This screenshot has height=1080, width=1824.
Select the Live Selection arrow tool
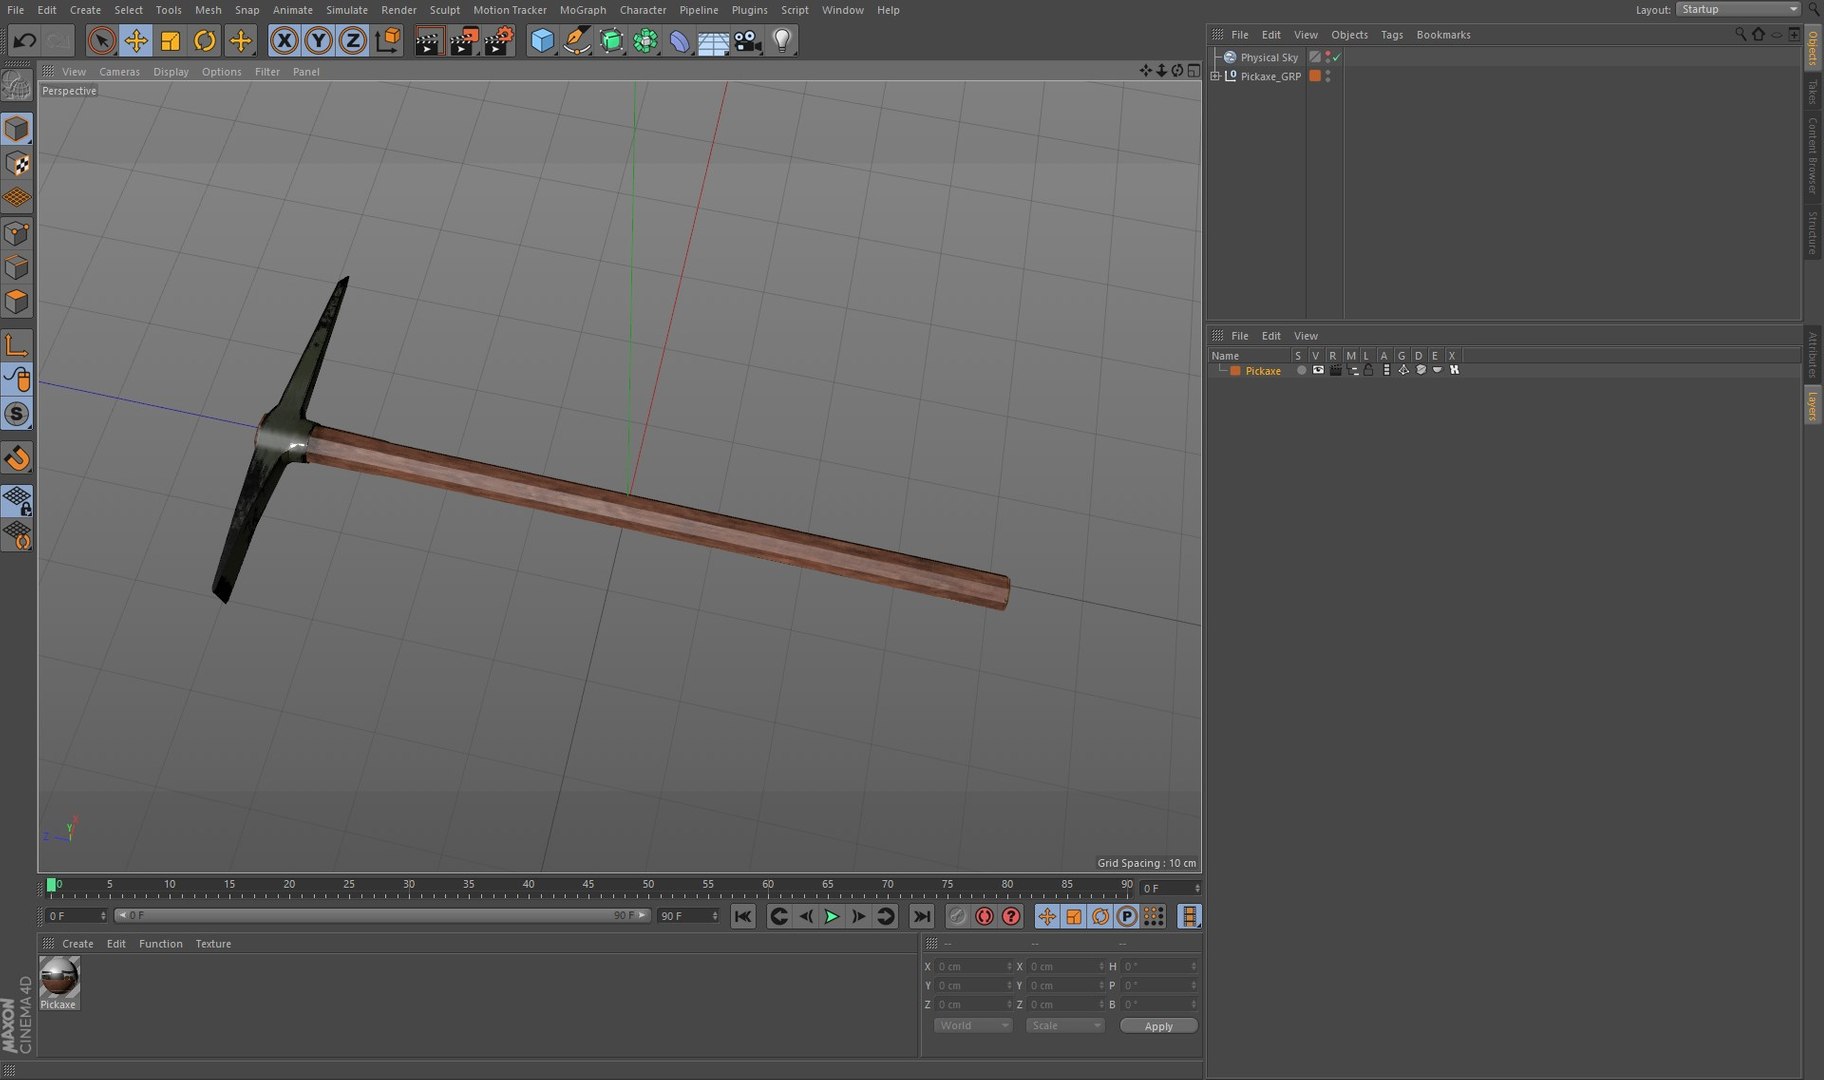[x=101, y=41]
